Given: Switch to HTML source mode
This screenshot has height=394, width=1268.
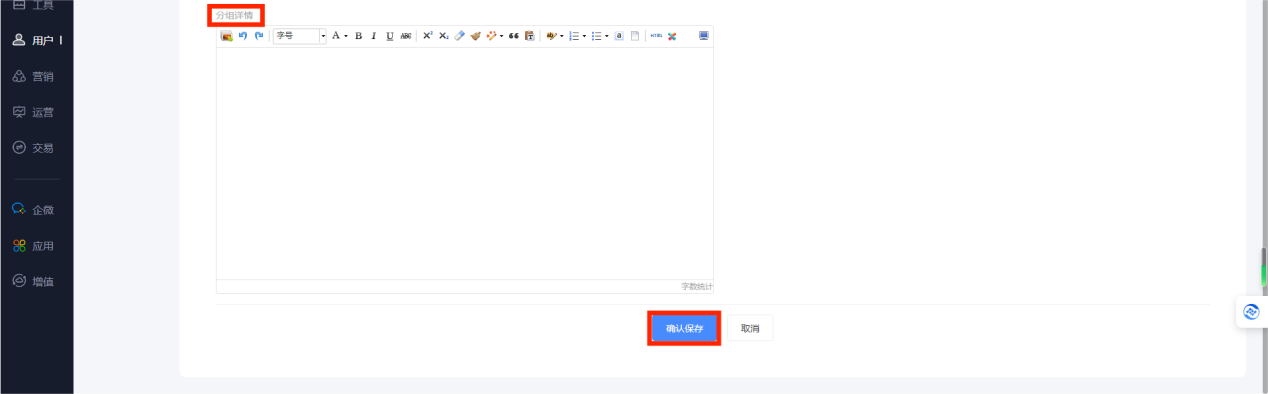Looking at the screenshot, I should (656, 36).
